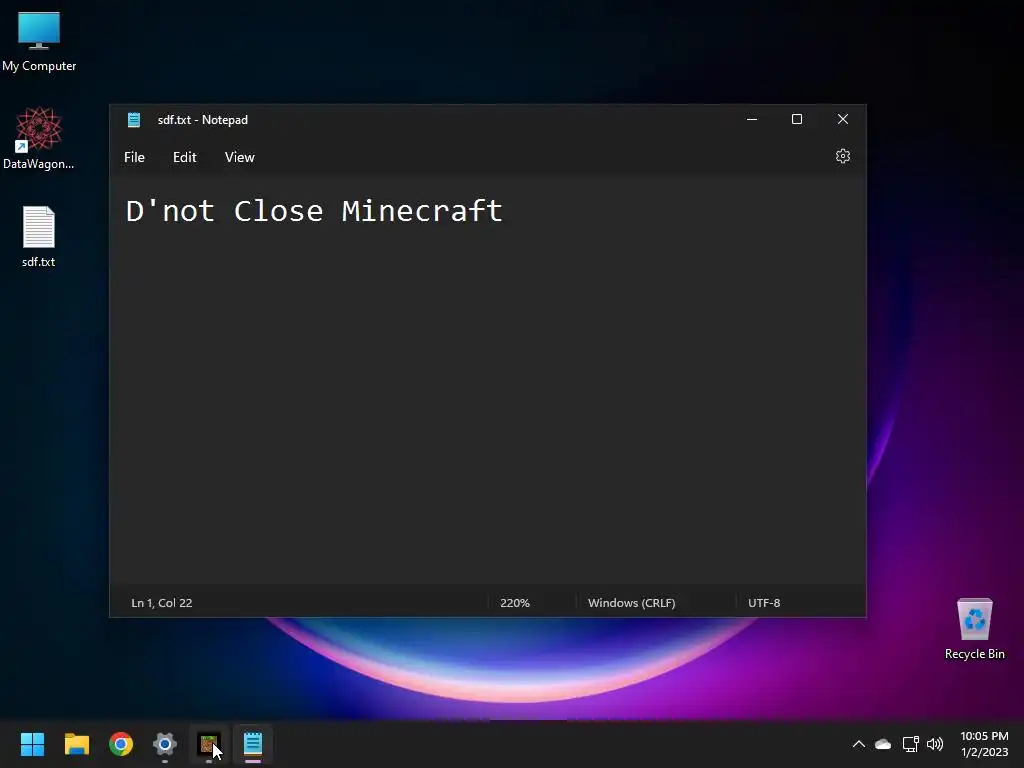Image resolution: width=1024 pixels, height=768 pixels.
Task: Click 'Windows (CRLF)' line ending indicator
Action: coord(632,603)
